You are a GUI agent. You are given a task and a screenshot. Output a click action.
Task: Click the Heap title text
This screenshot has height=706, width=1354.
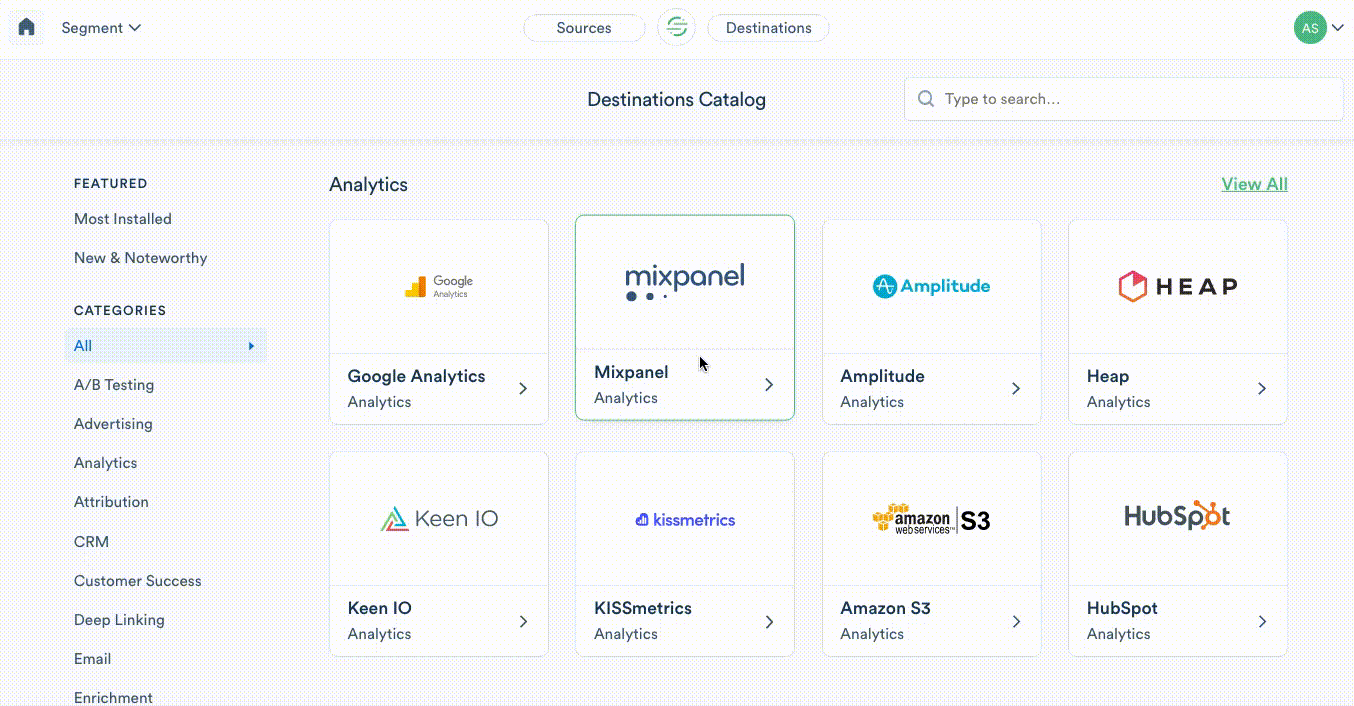coord(1108,376)
